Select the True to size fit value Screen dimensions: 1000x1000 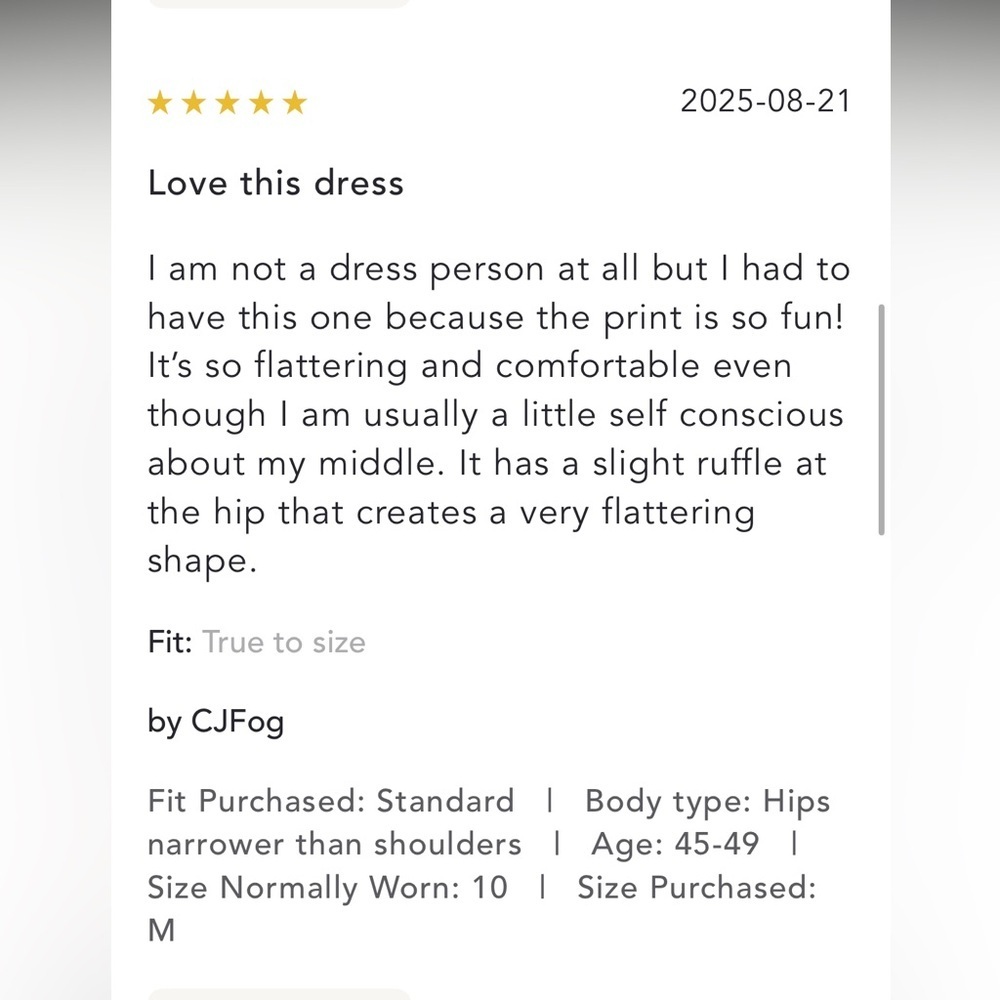pos(284,642)
